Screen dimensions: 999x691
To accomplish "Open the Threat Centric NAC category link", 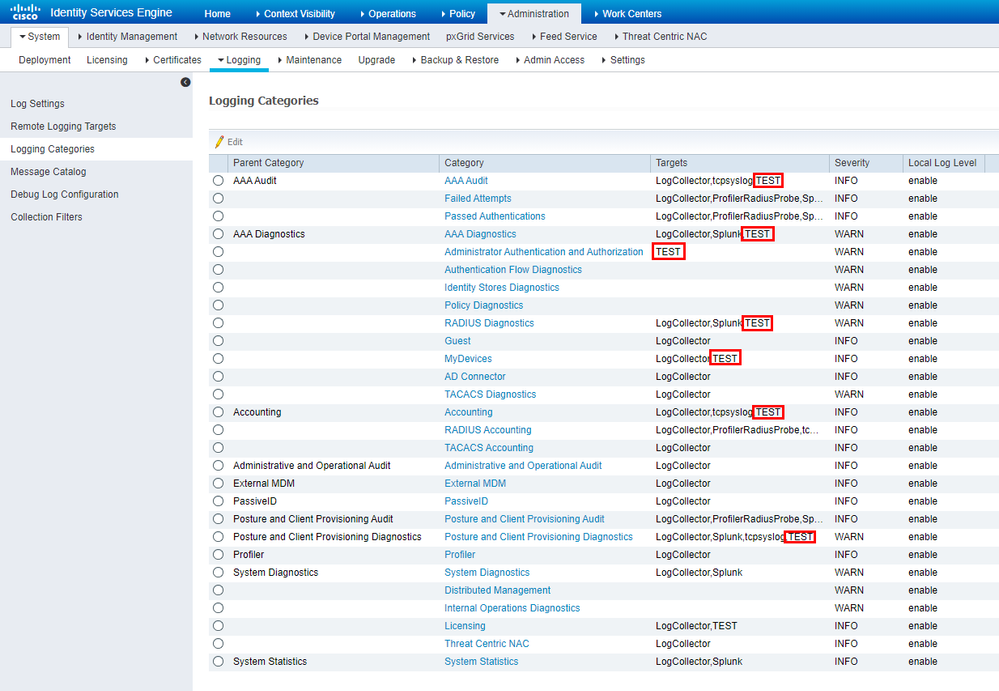I will coord(487,645).
